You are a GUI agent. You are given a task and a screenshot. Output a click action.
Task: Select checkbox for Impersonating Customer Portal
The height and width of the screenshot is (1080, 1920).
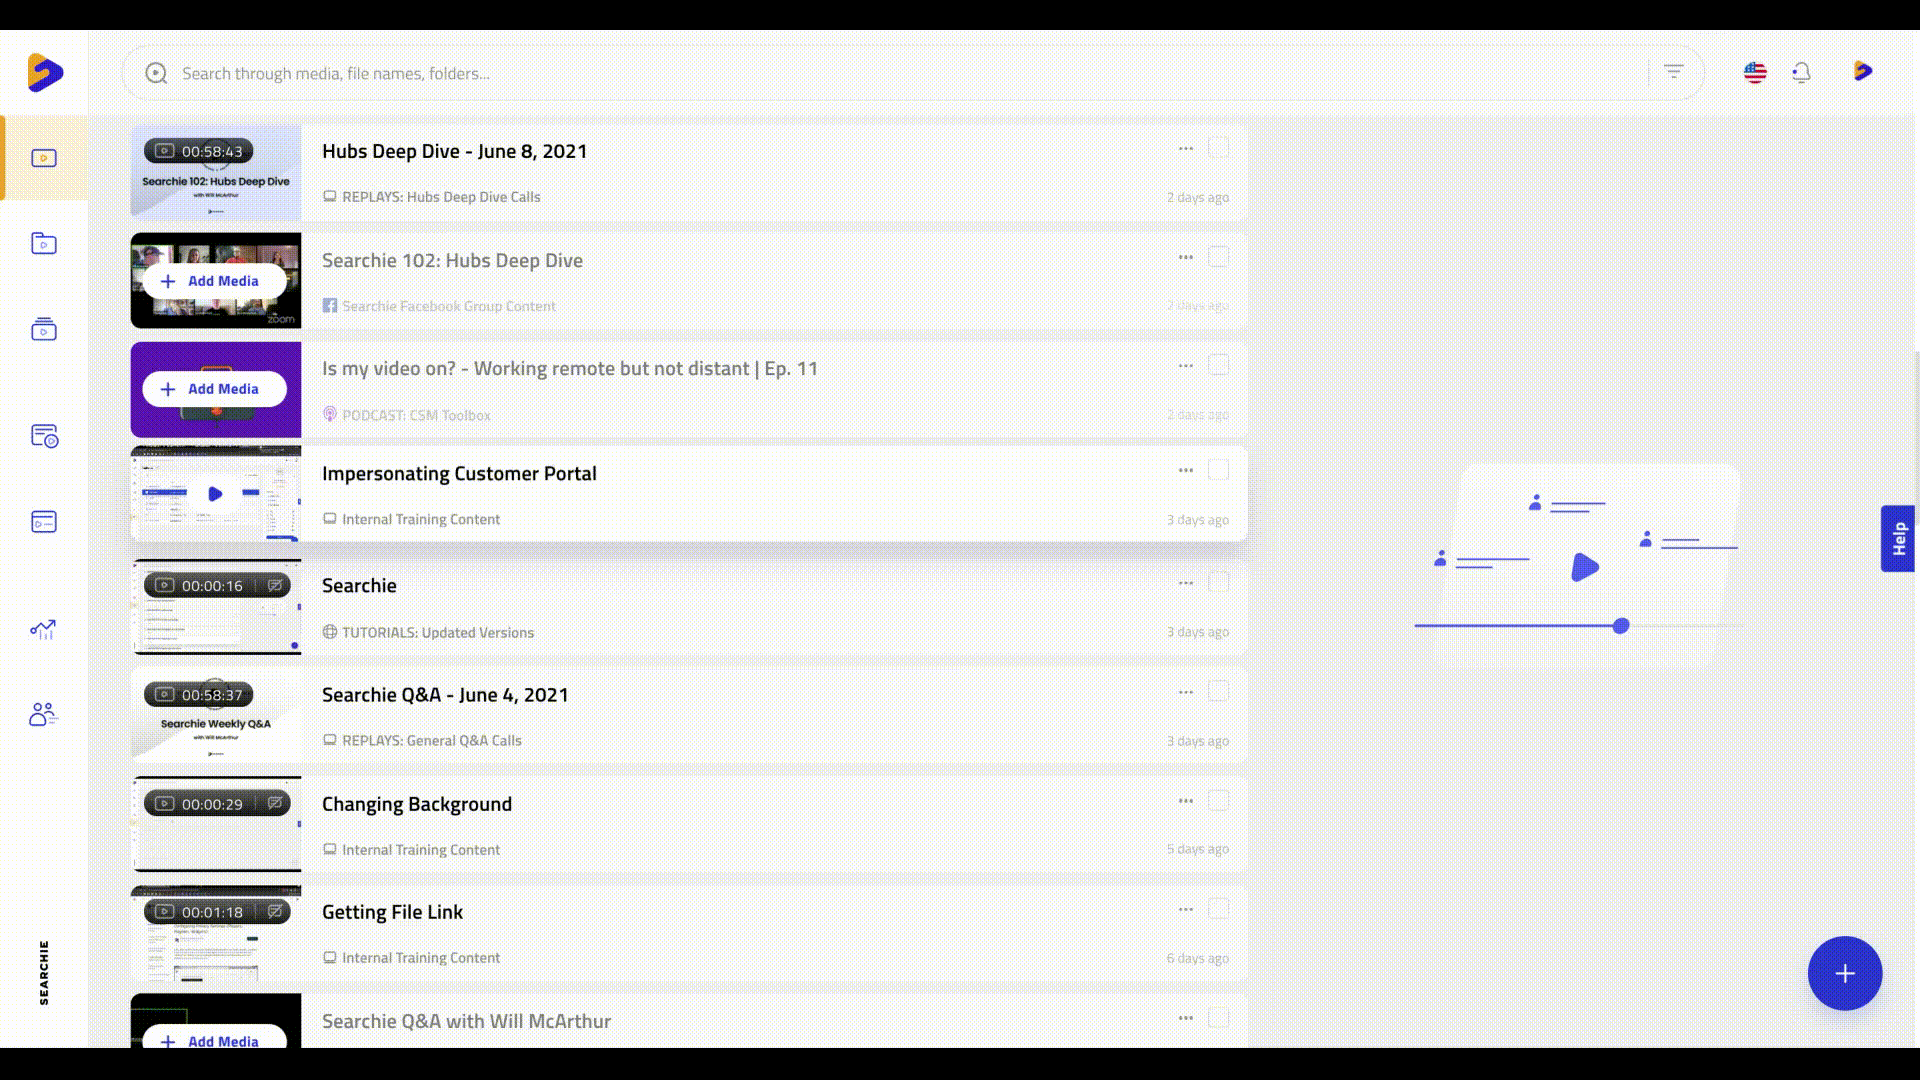[x=1218, y=470]
